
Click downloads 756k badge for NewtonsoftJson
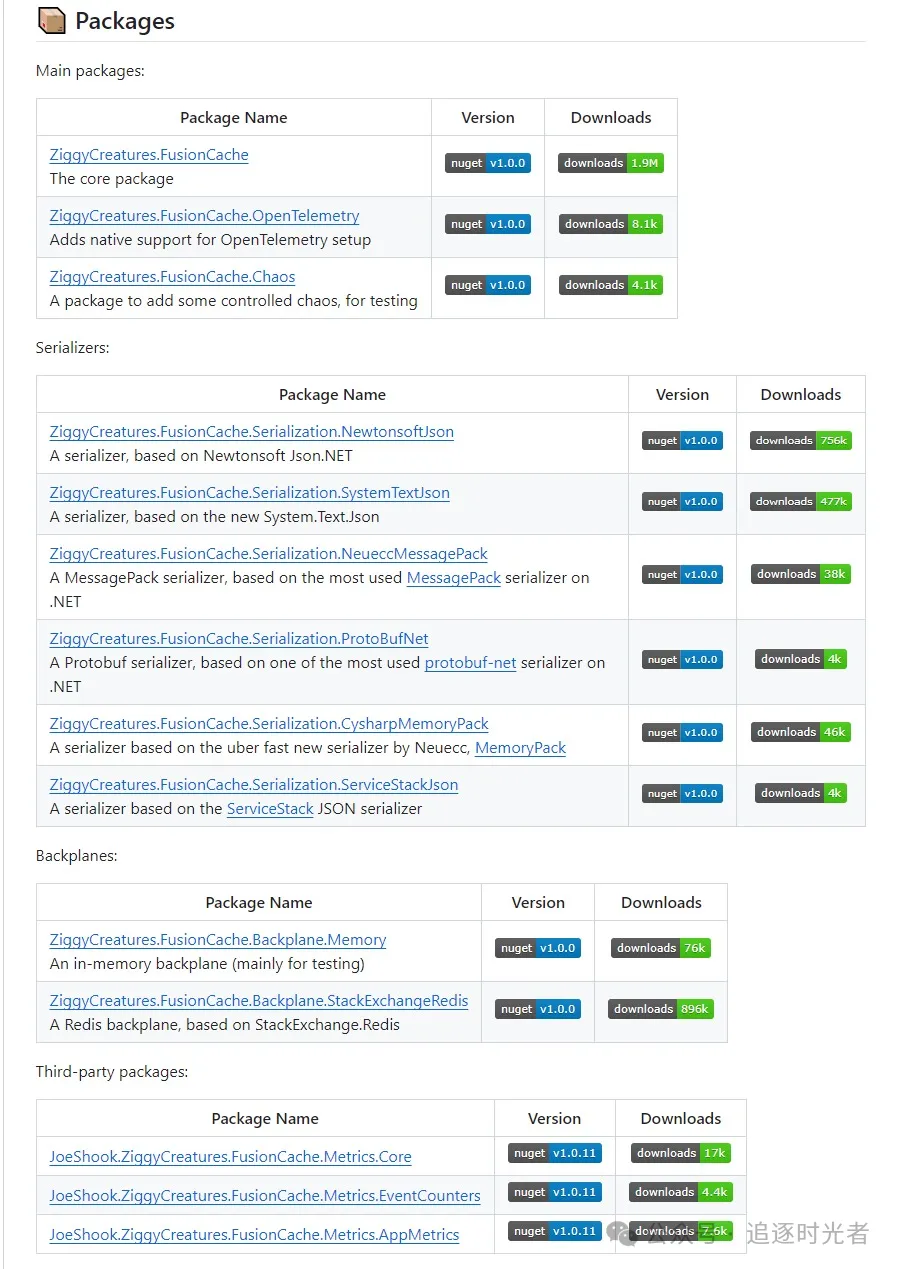[x=801, y=440]
